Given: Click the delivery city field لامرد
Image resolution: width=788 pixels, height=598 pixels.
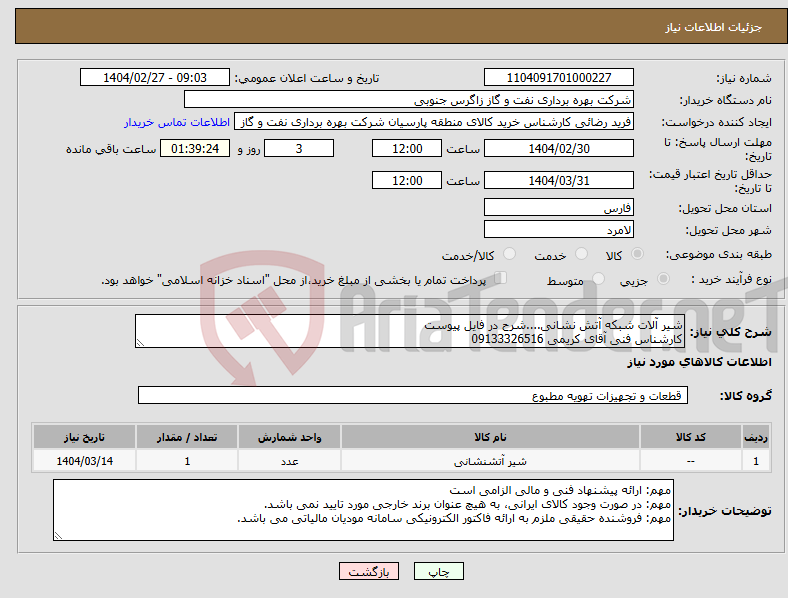Looking at the screenshot, I should pyautogui.click(x=558, y=229).
